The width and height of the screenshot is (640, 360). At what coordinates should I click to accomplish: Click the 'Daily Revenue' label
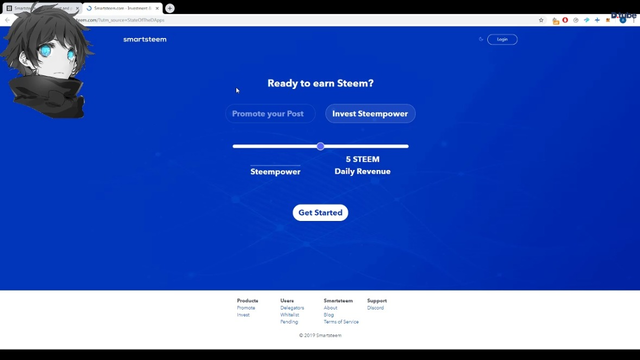[x=362, y=171]
